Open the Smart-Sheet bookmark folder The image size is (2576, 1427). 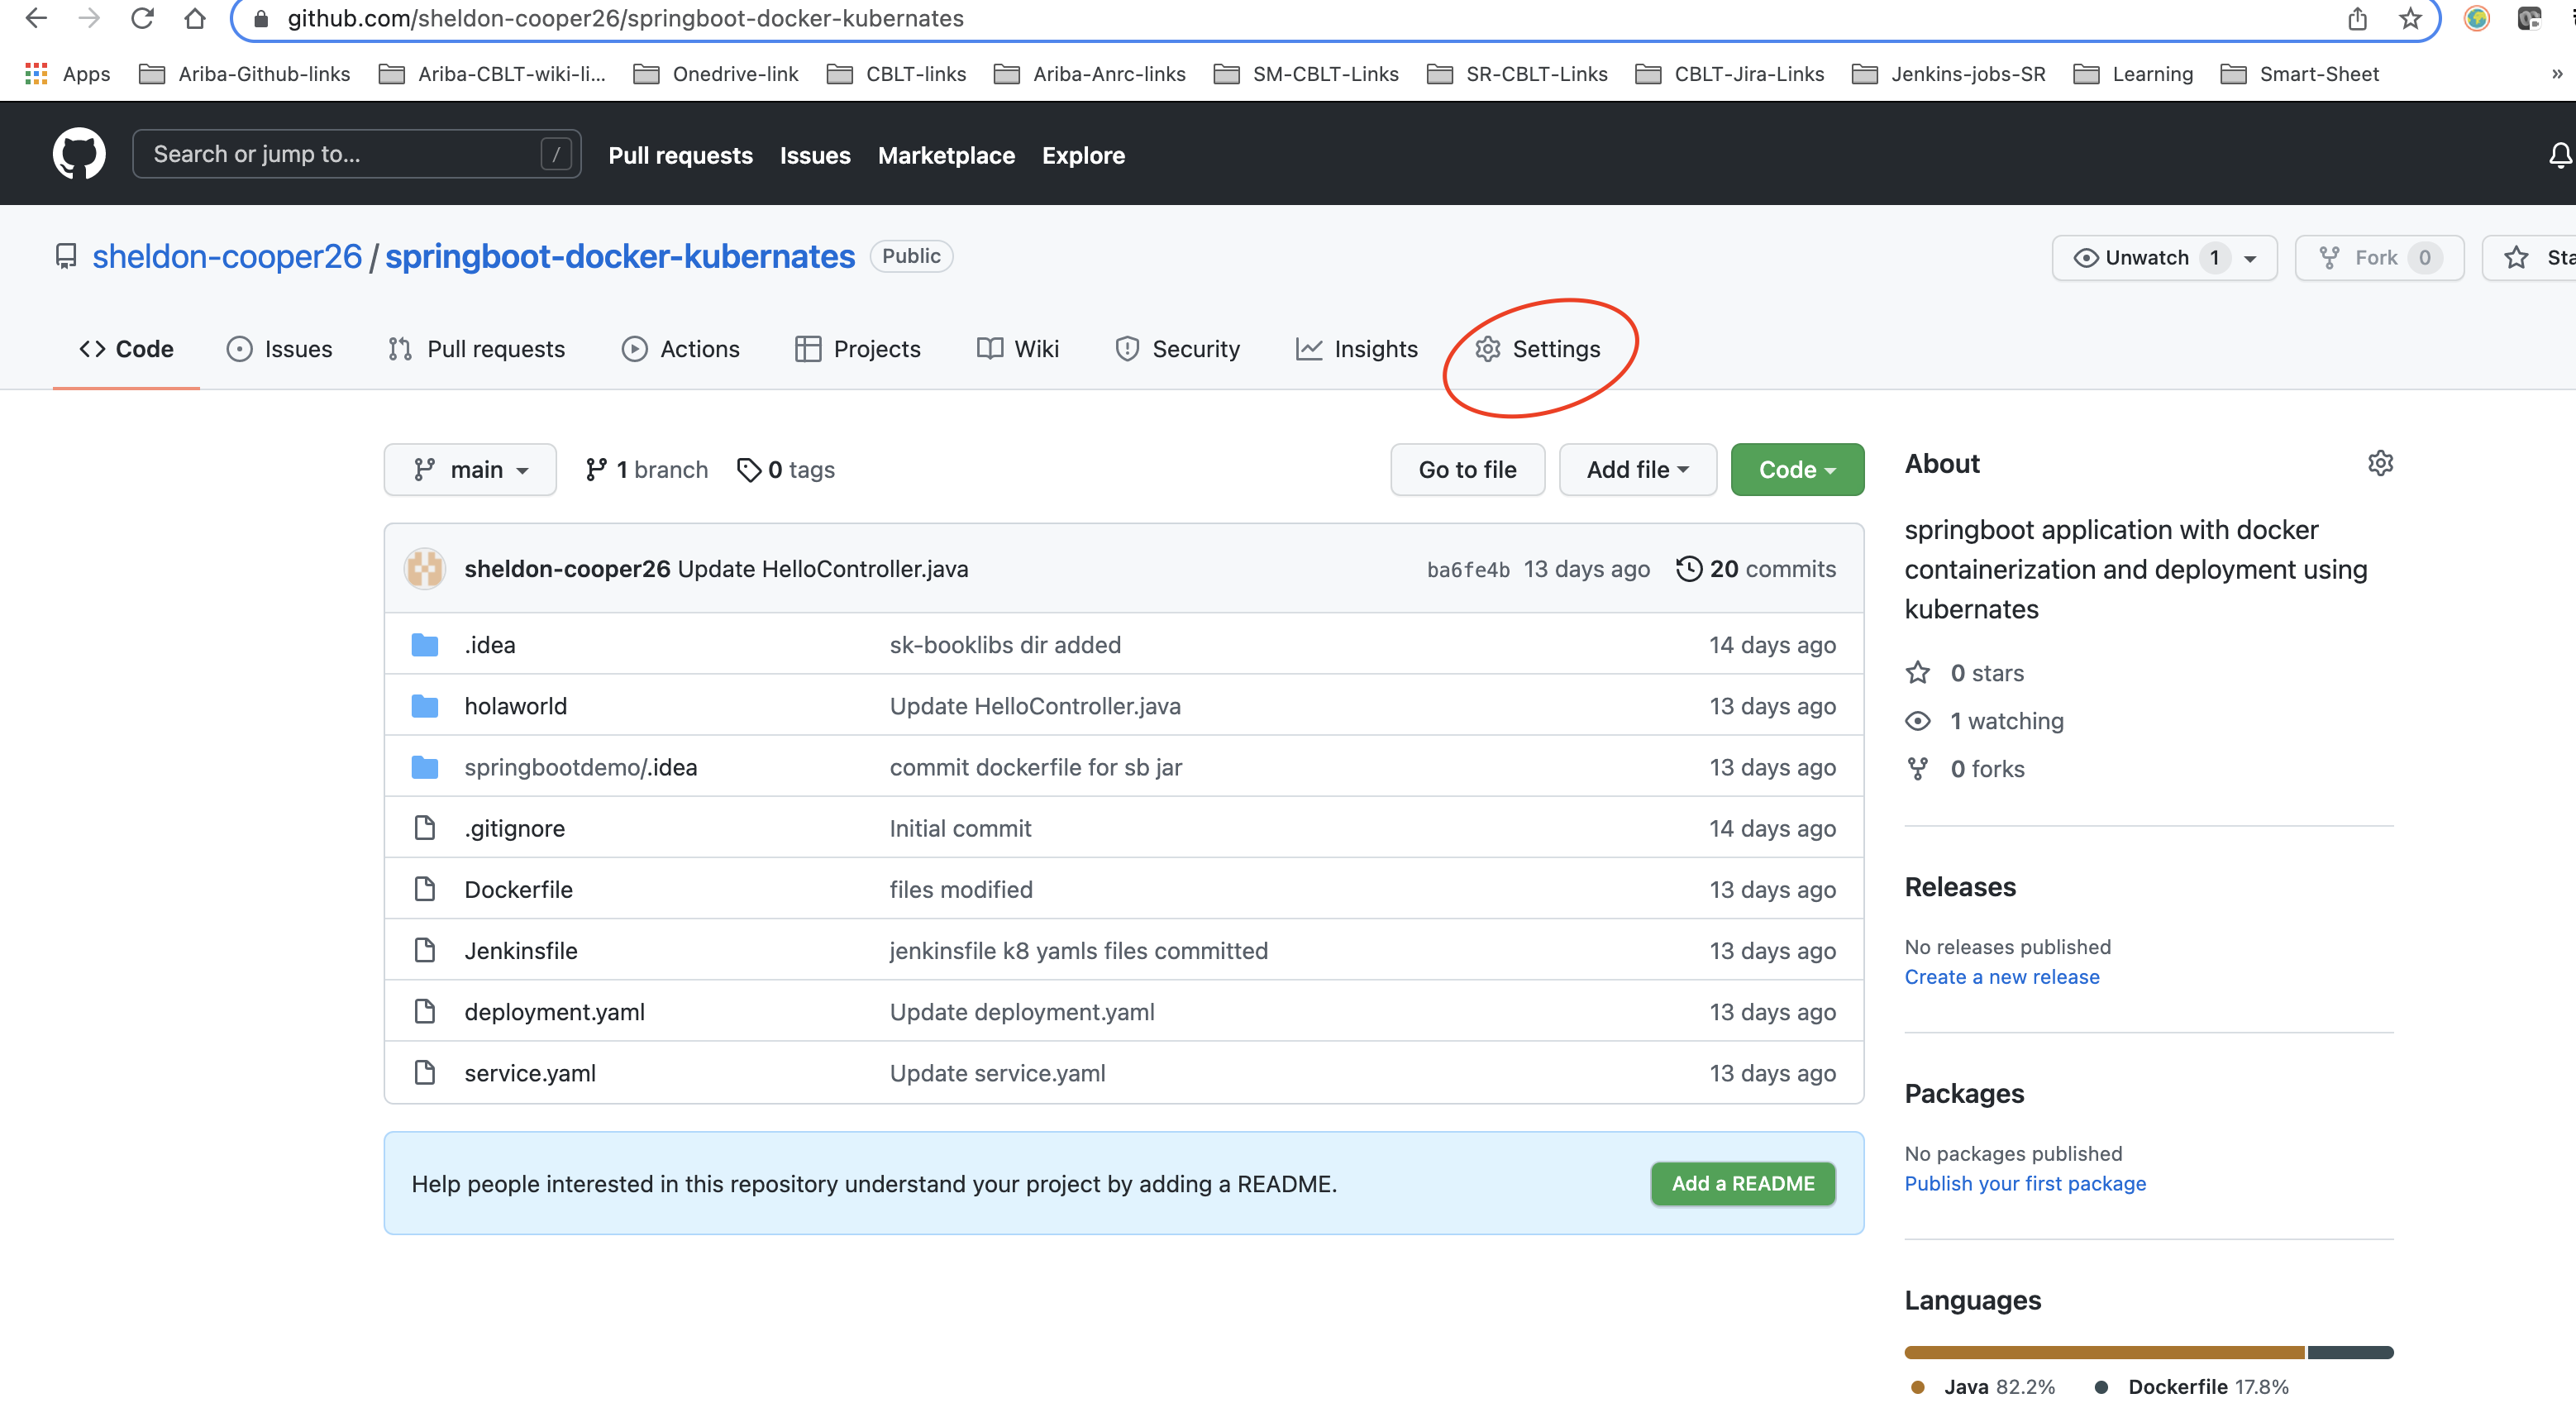tap(2300, 74)
